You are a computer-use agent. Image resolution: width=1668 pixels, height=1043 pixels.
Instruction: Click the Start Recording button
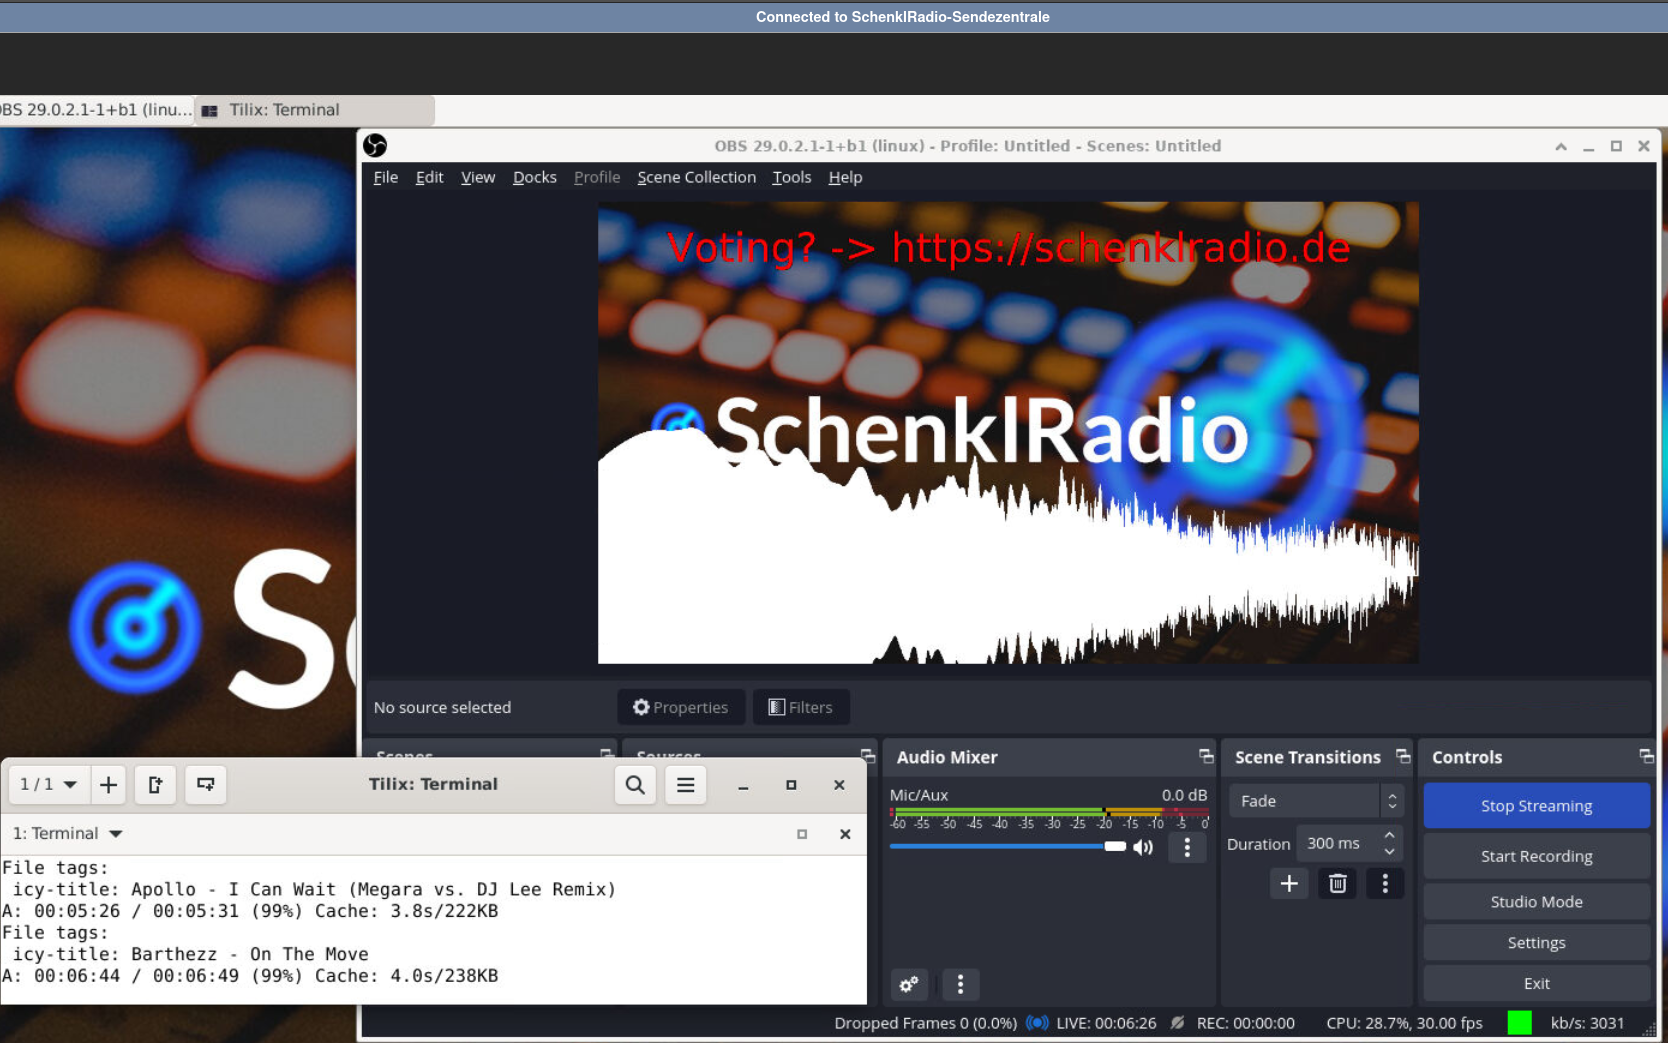click(x=1536, y=856)
